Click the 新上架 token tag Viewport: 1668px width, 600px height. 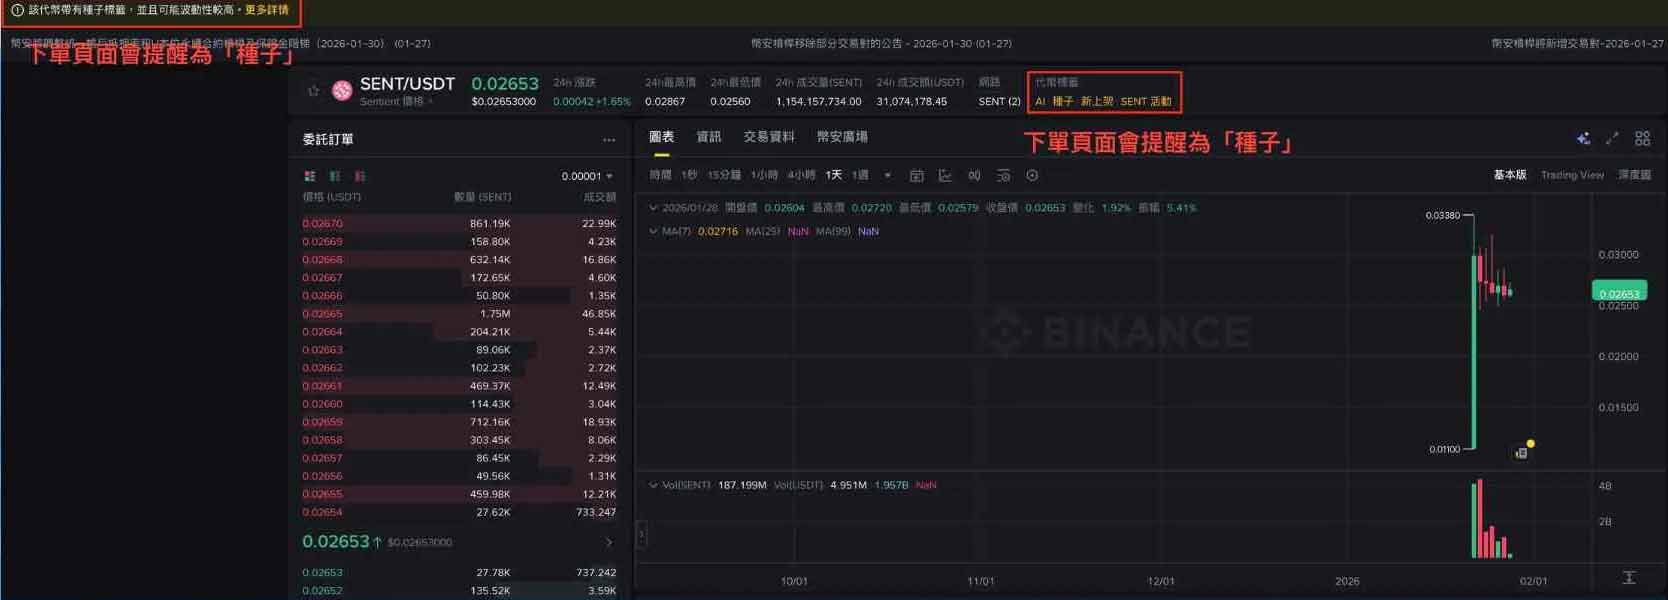coord(1097,102)
